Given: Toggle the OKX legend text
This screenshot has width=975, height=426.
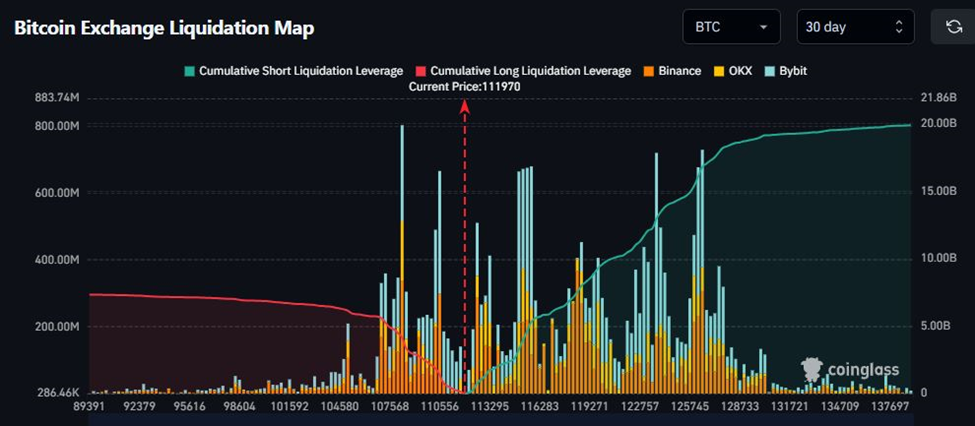Looking at the screenshot, I should pyautogui.click(x=742, y=71).
